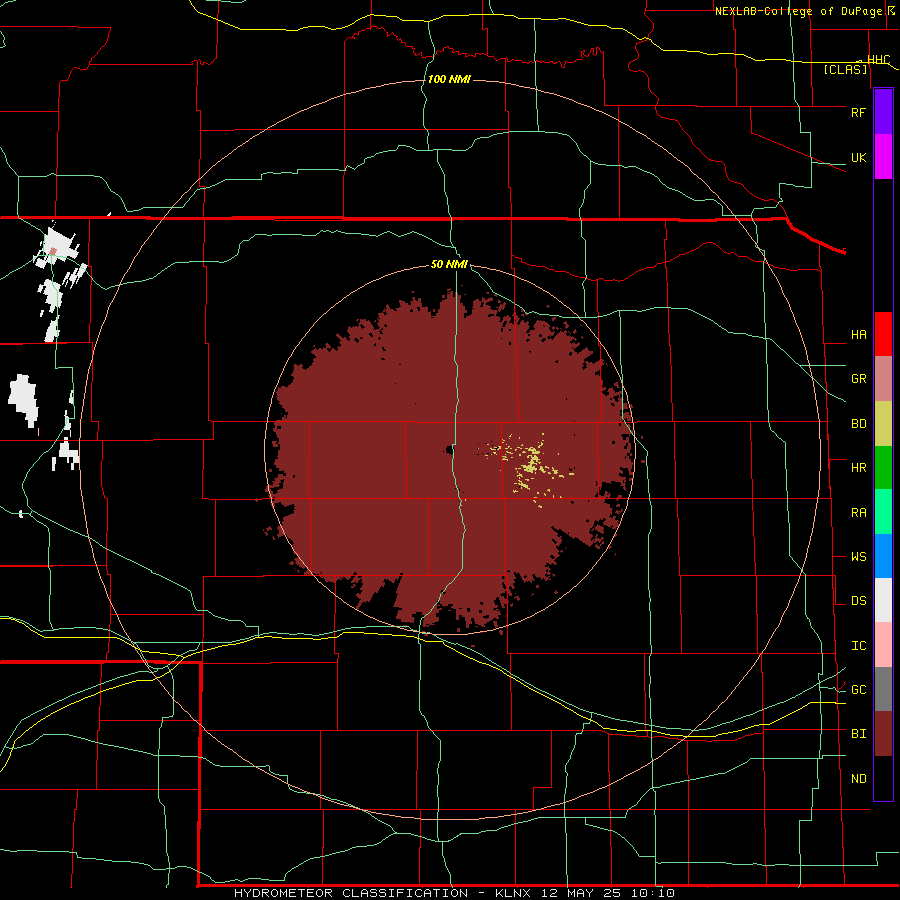Image resolution: width=900 pixels, height=900 pixels.
Task: Click the DS white legend swatch
Action: point(883,600)
